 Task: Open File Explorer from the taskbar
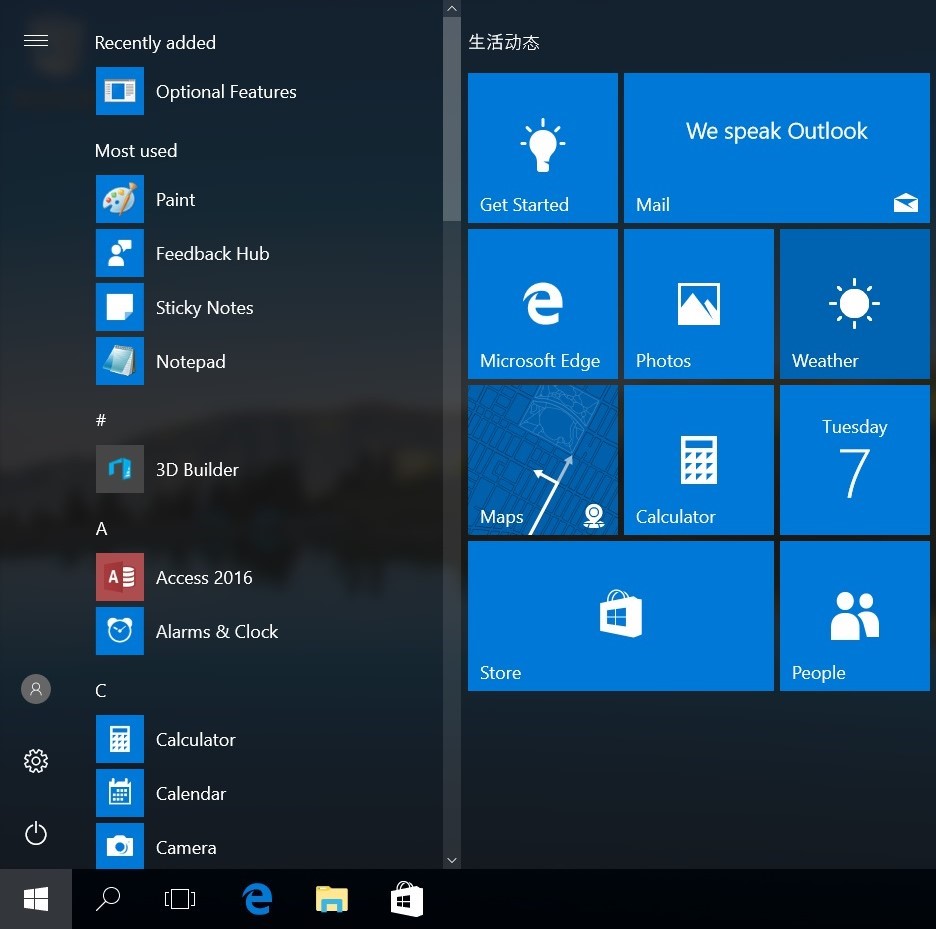coord(332,899)
